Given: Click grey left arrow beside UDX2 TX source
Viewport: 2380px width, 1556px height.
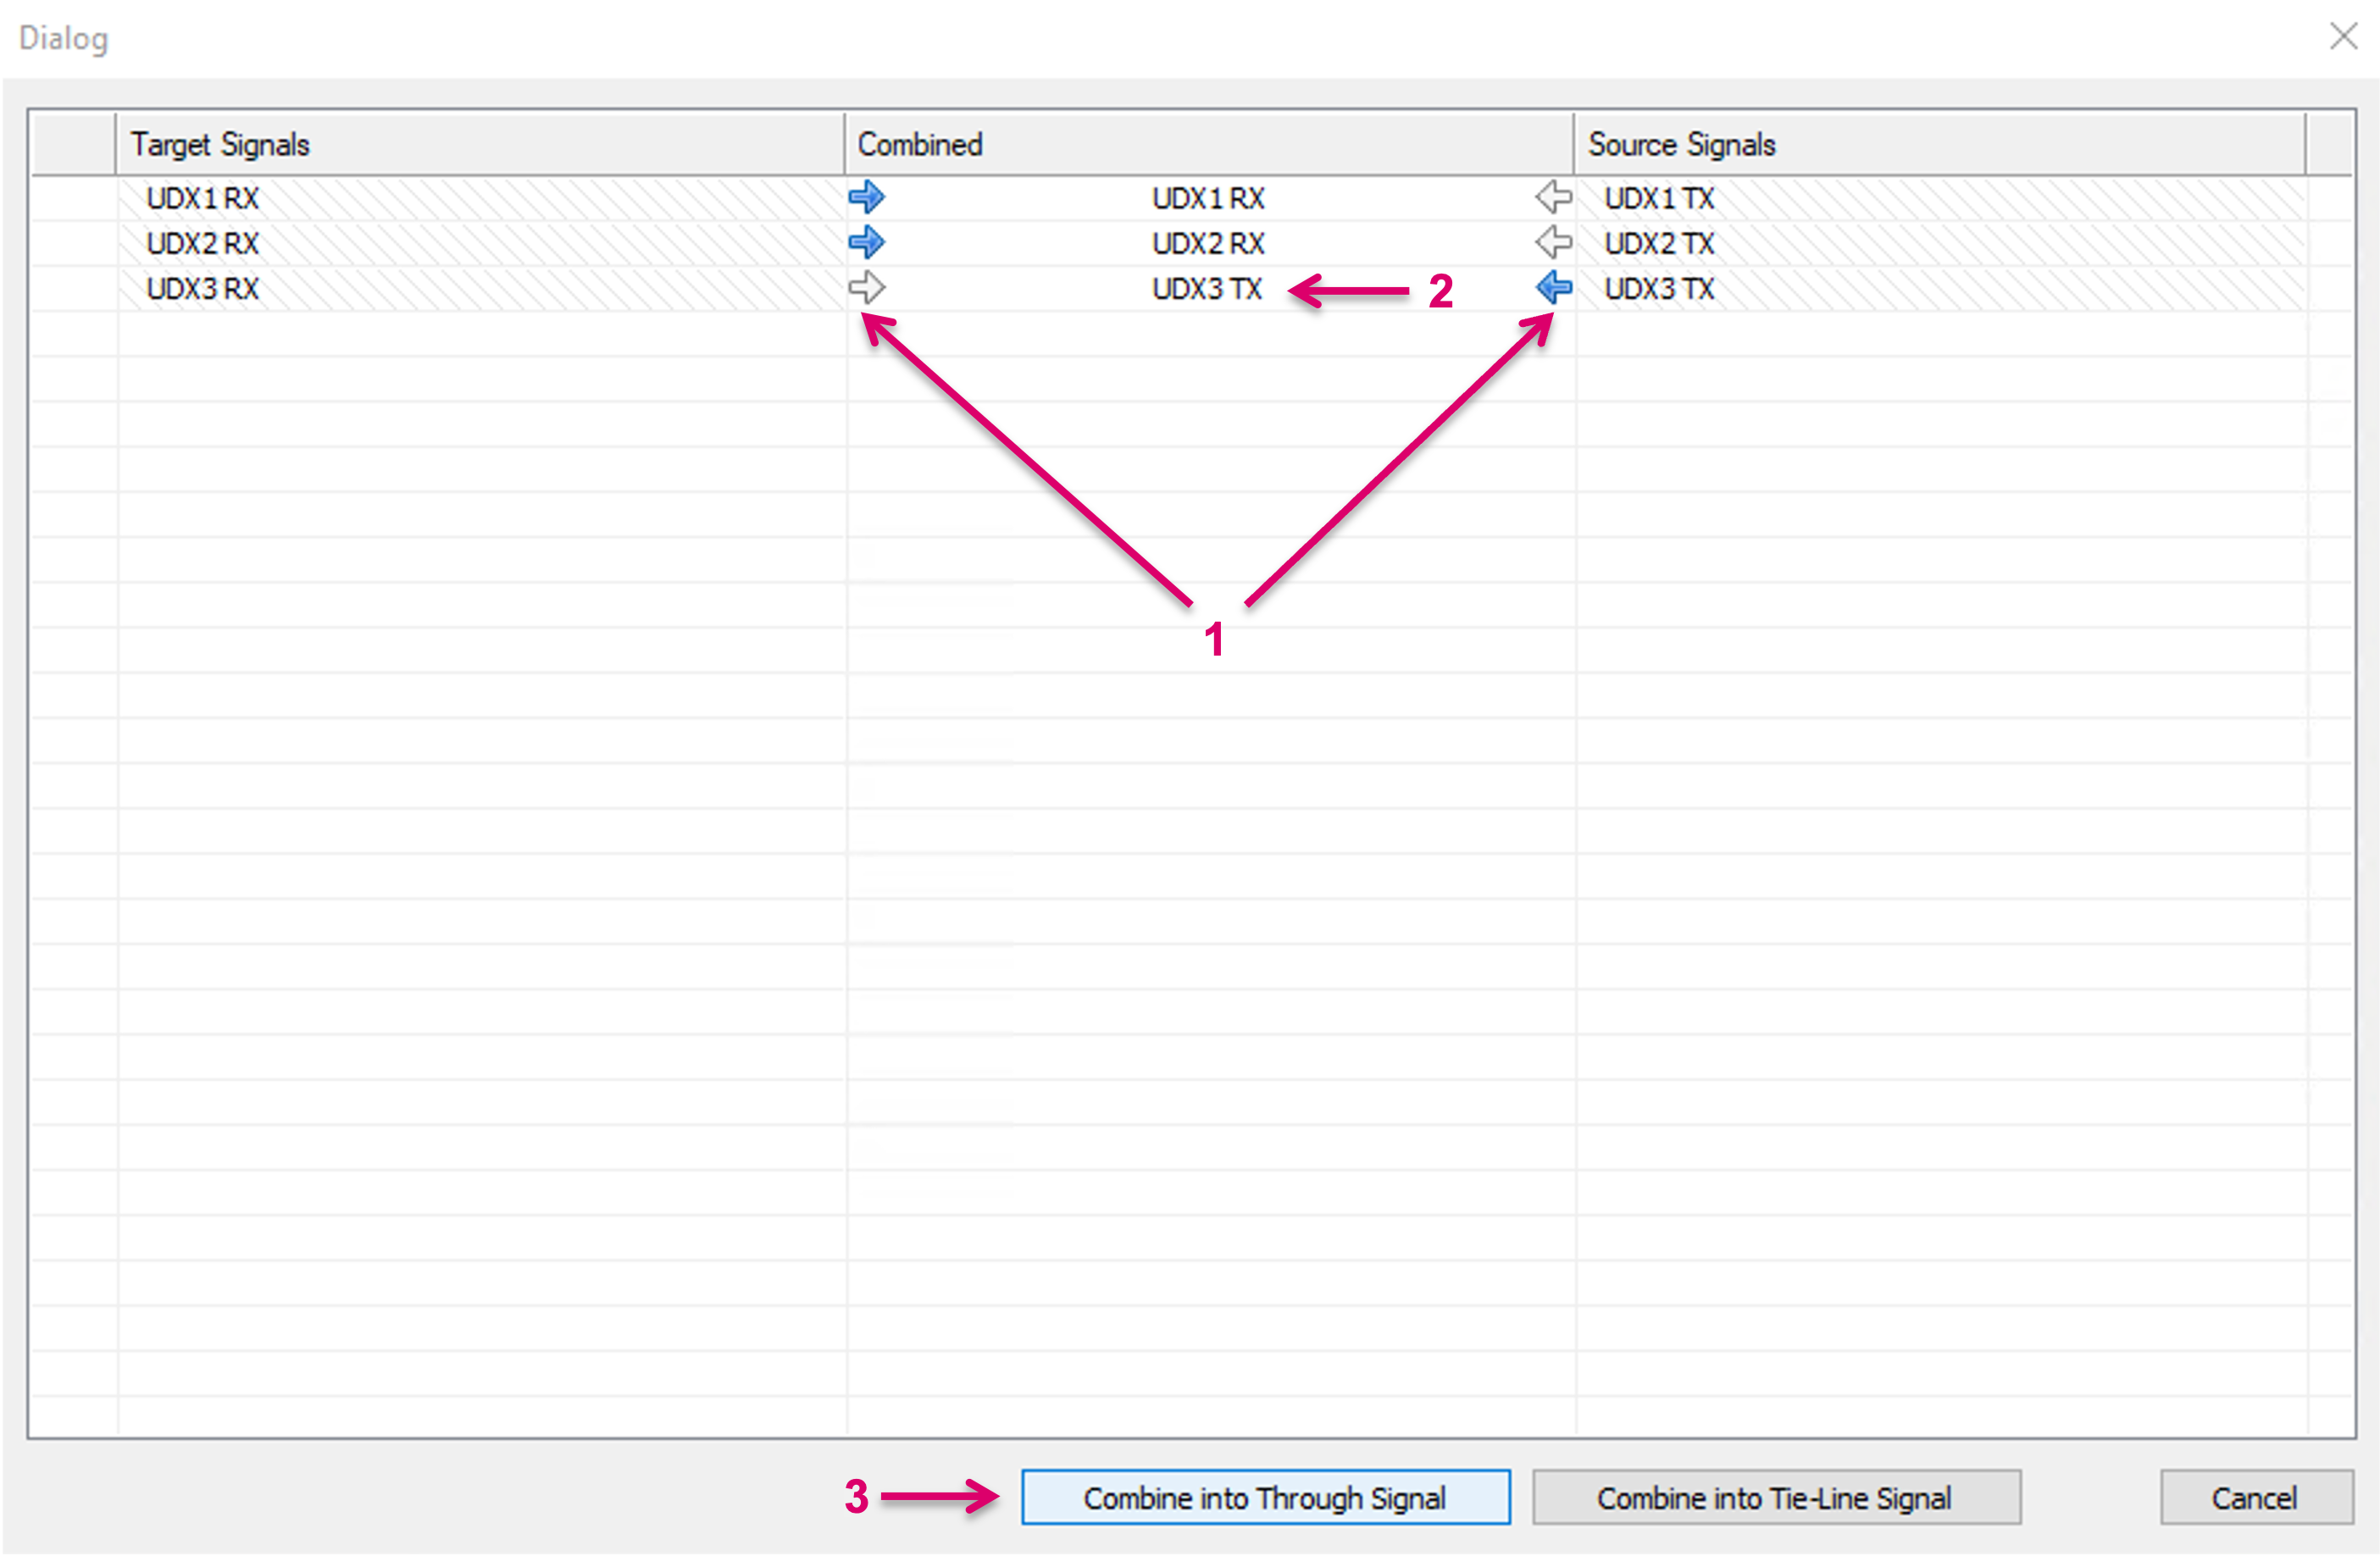Looking at the screenshot, I should click(1553, 242).
